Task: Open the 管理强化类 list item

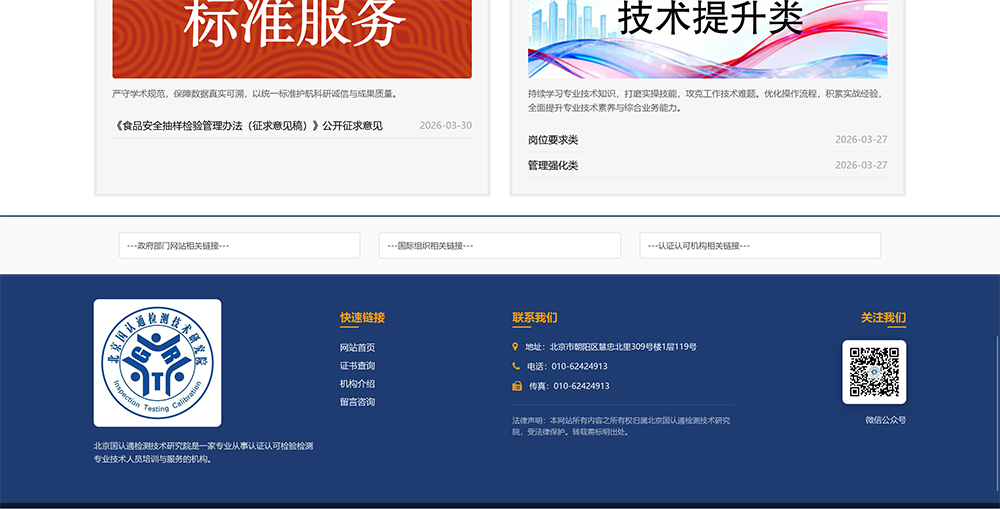Action: 553,165
